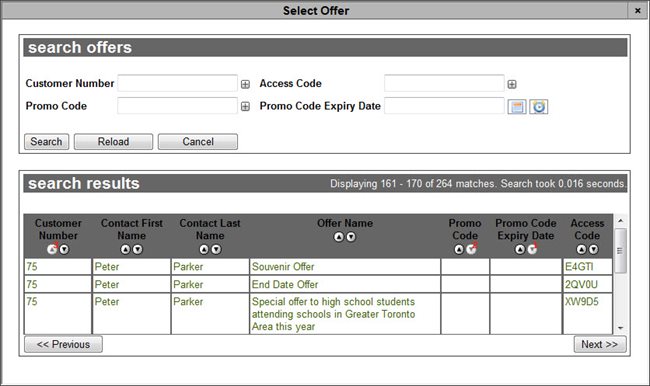
Task: Sort Offer Name column ascending
Action: 339,237
